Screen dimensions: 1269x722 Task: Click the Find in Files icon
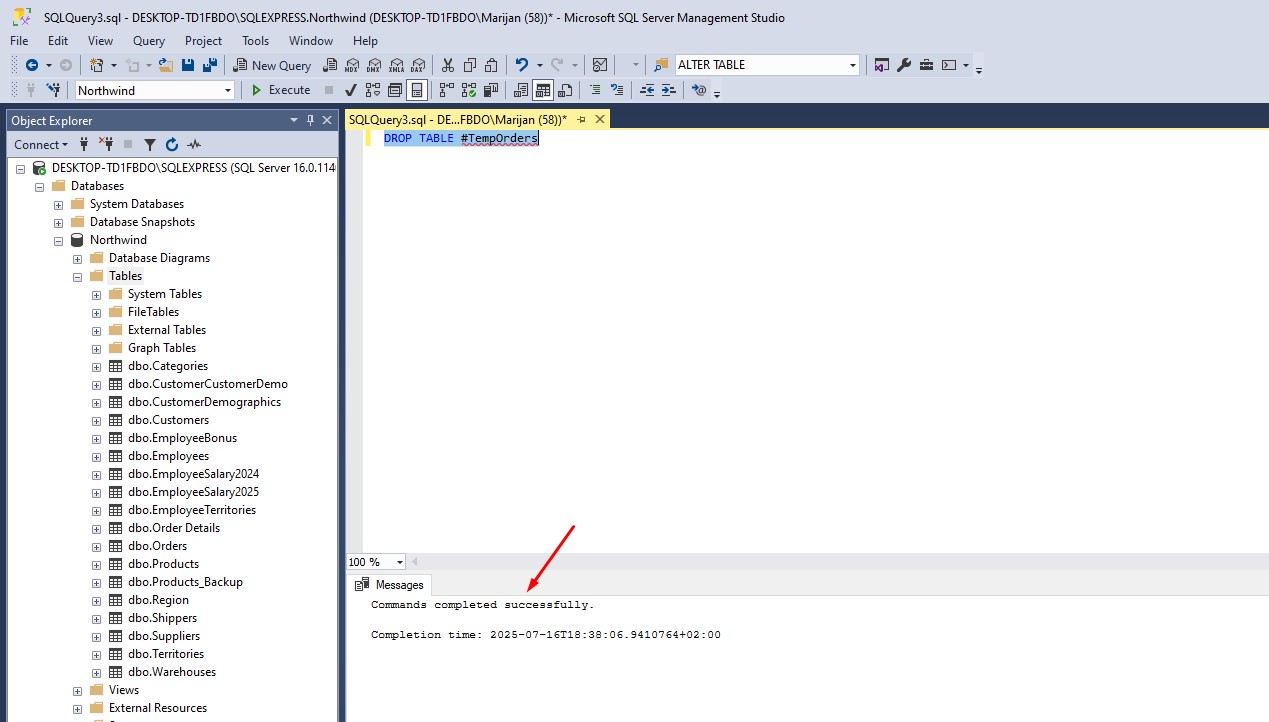point(661,65)
